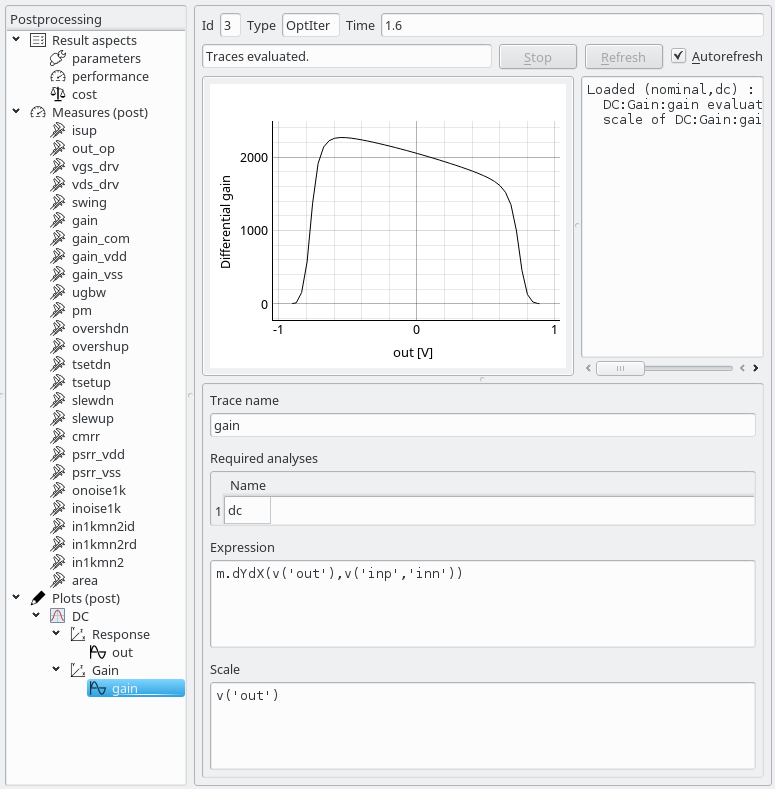Collapse the Measures (post) section
Screen dimensions: 775x789
pyautogui.click(x=17, y=113)
